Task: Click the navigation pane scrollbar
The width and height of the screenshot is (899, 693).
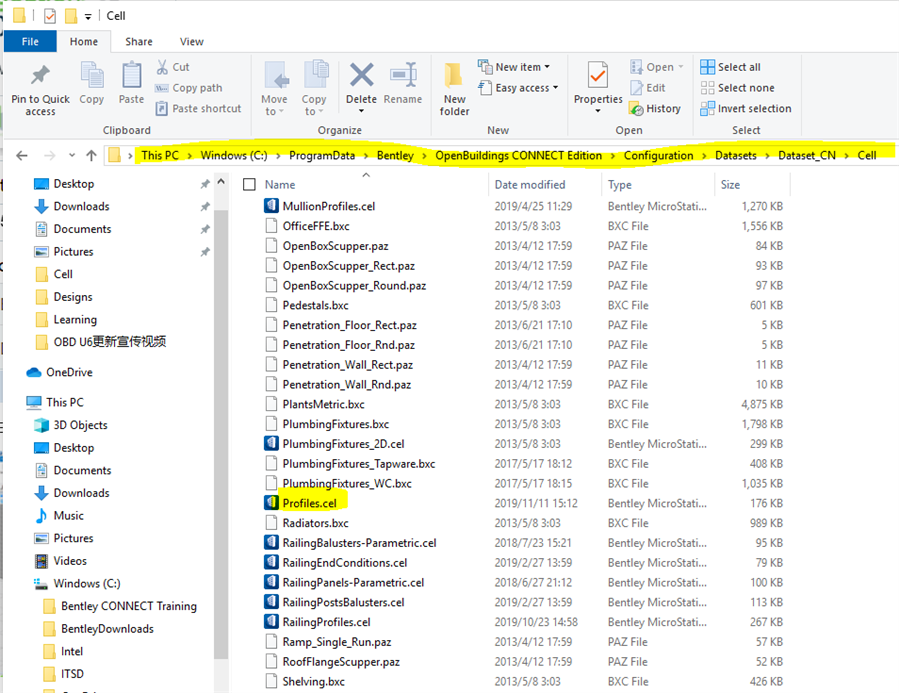Action: (x=221, y=433)
